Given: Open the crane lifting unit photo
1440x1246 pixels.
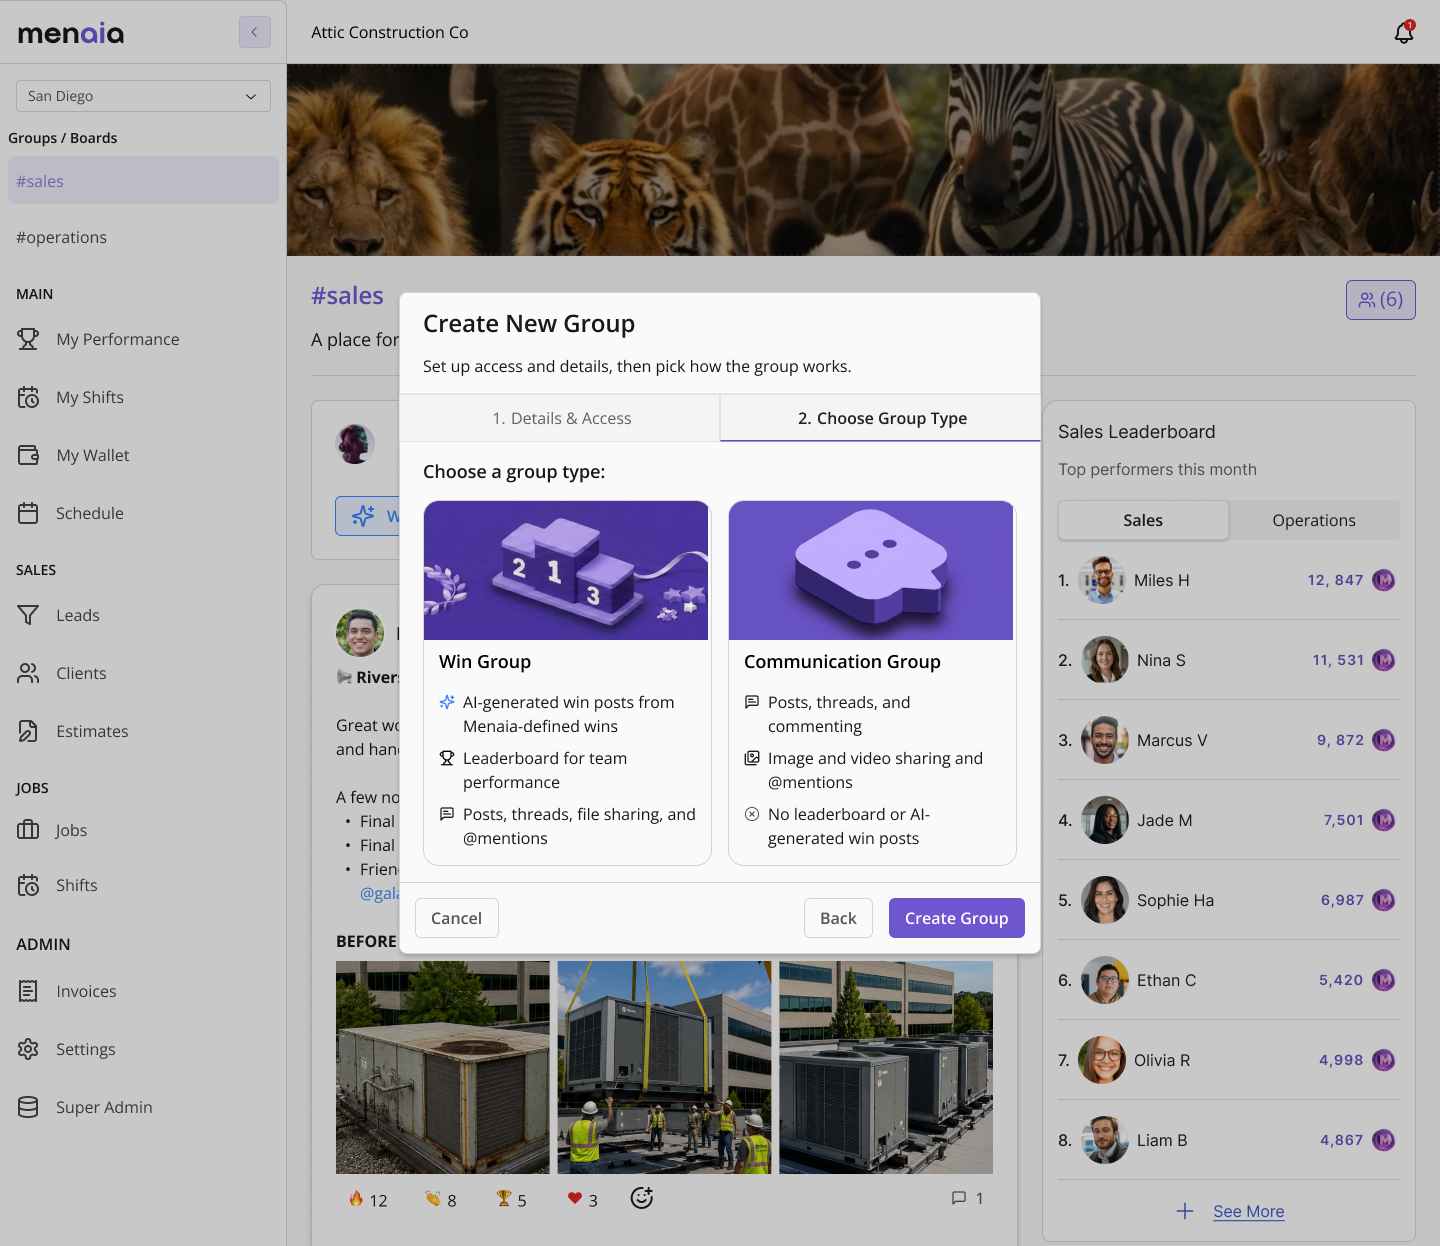Looking at the screenshot, I should [x=664, y=1067].
